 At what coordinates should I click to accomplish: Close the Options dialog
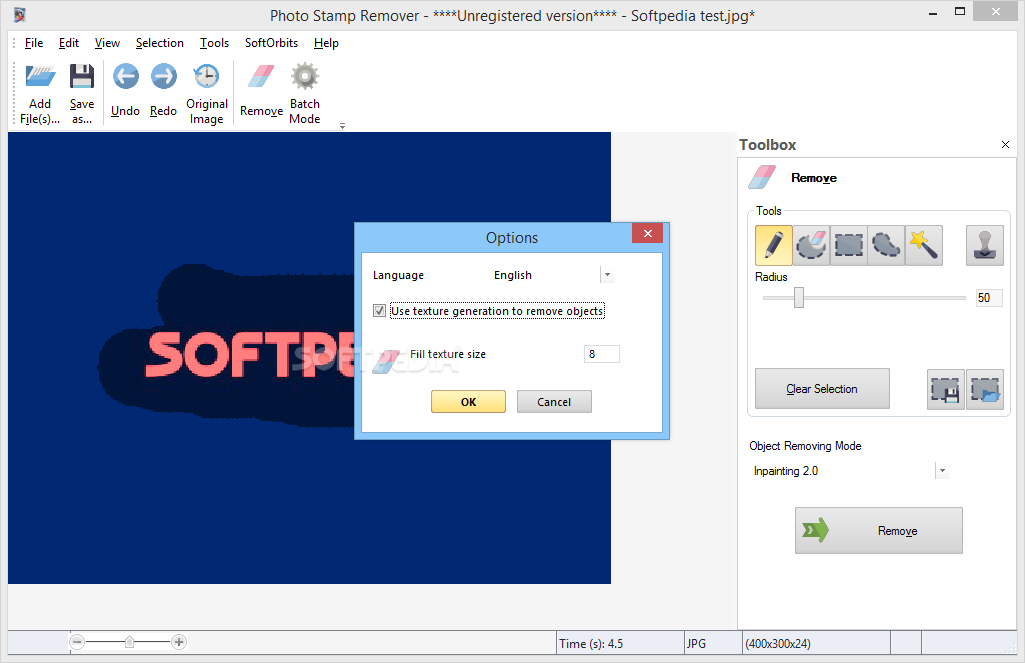tap(647, 233)
